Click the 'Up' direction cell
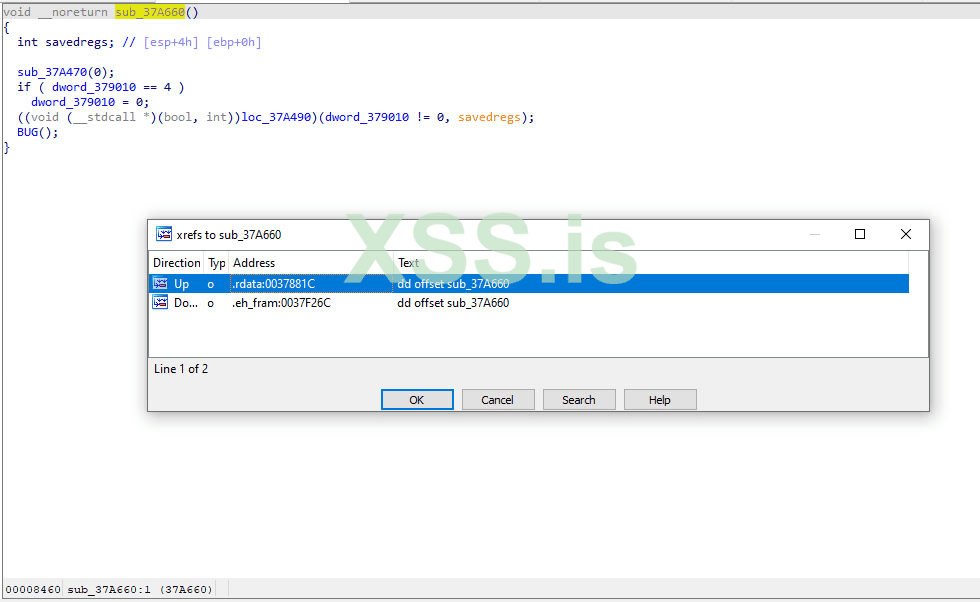 (181, 284)
